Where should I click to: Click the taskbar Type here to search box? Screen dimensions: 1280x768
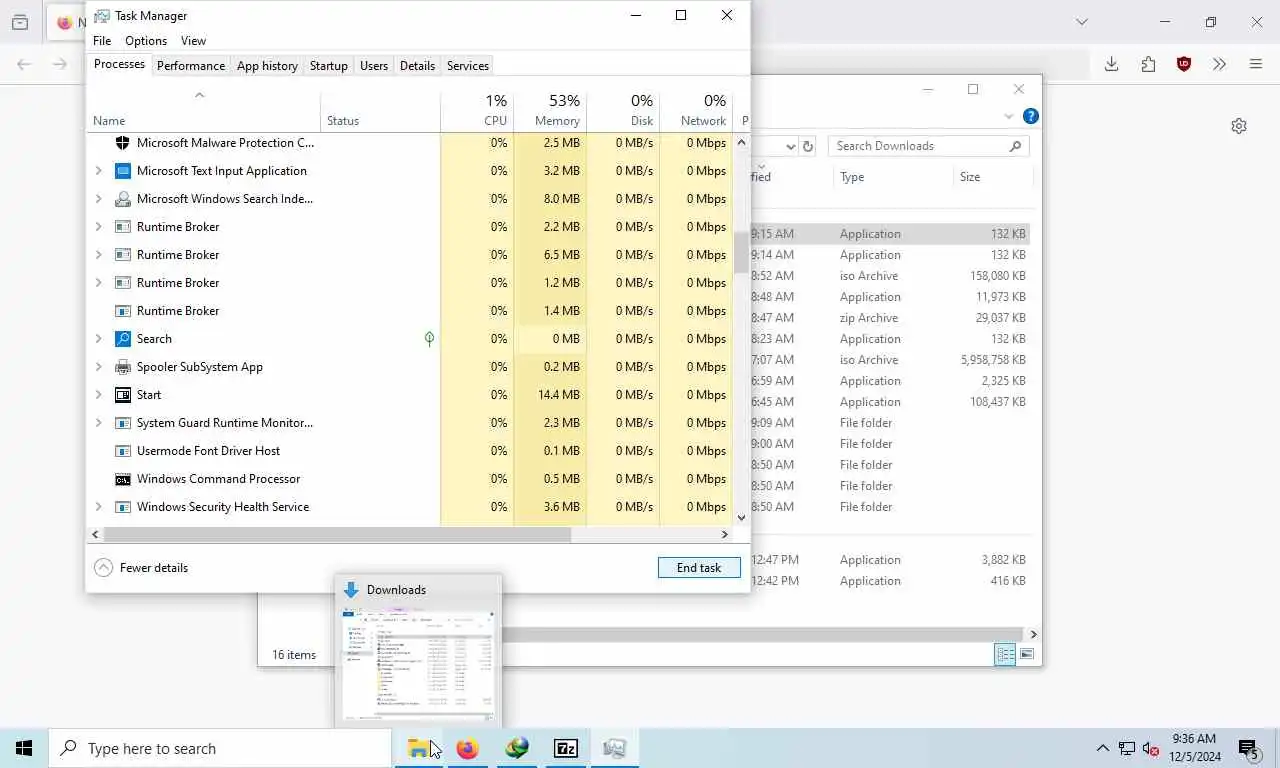220,748
